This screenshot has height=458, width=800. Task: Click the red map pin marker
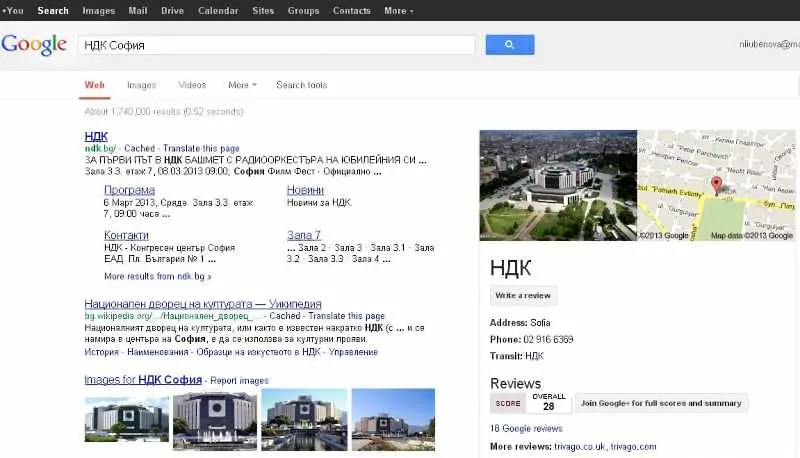coord(717,185)
